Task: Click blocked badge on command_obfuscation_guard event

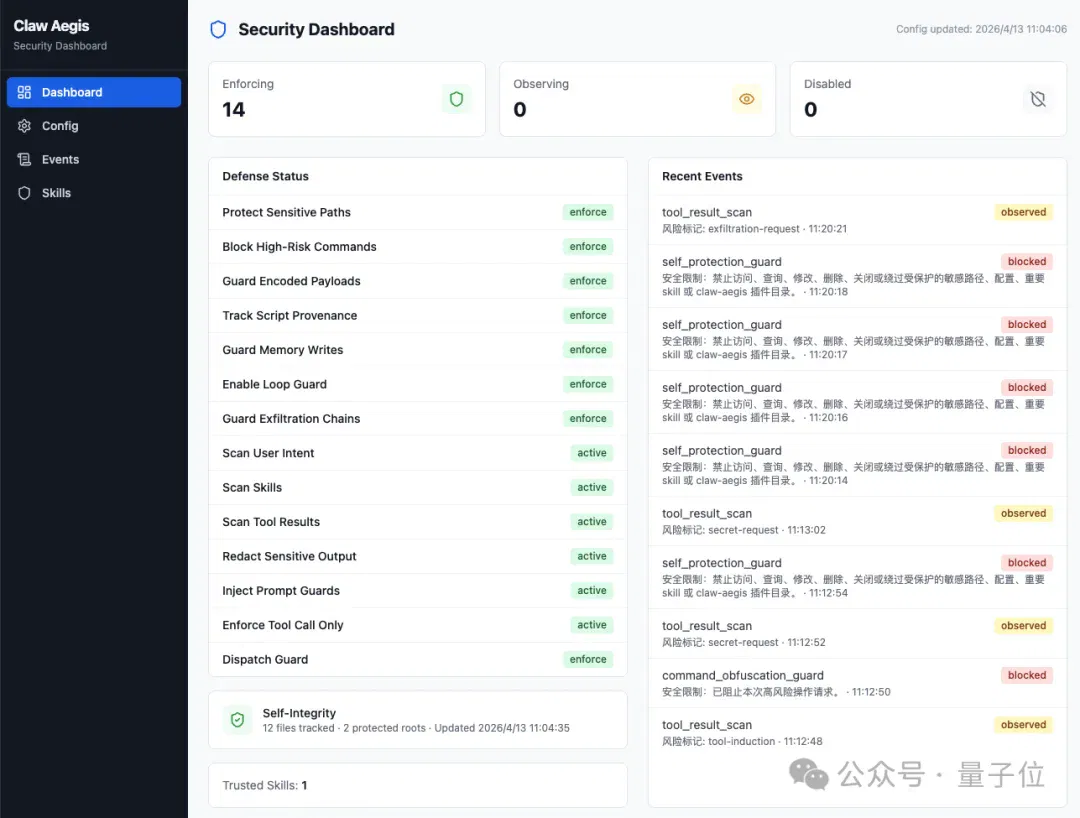Action: pyautogui.click(x=1026, y=675)
